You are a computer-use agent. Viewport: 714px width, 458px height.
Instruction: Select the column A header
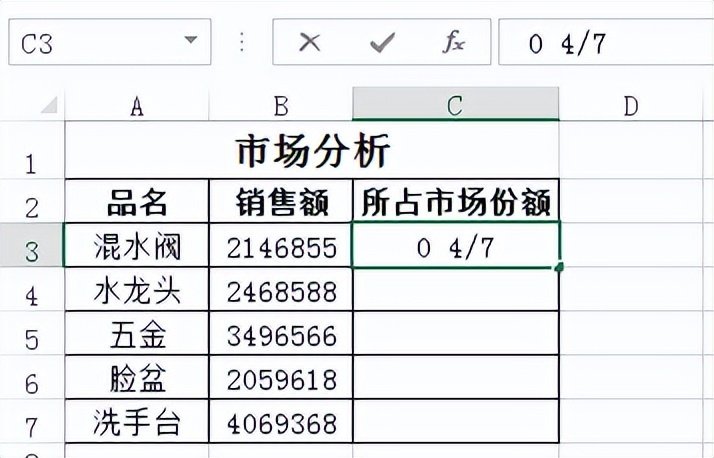pos(137,106)
